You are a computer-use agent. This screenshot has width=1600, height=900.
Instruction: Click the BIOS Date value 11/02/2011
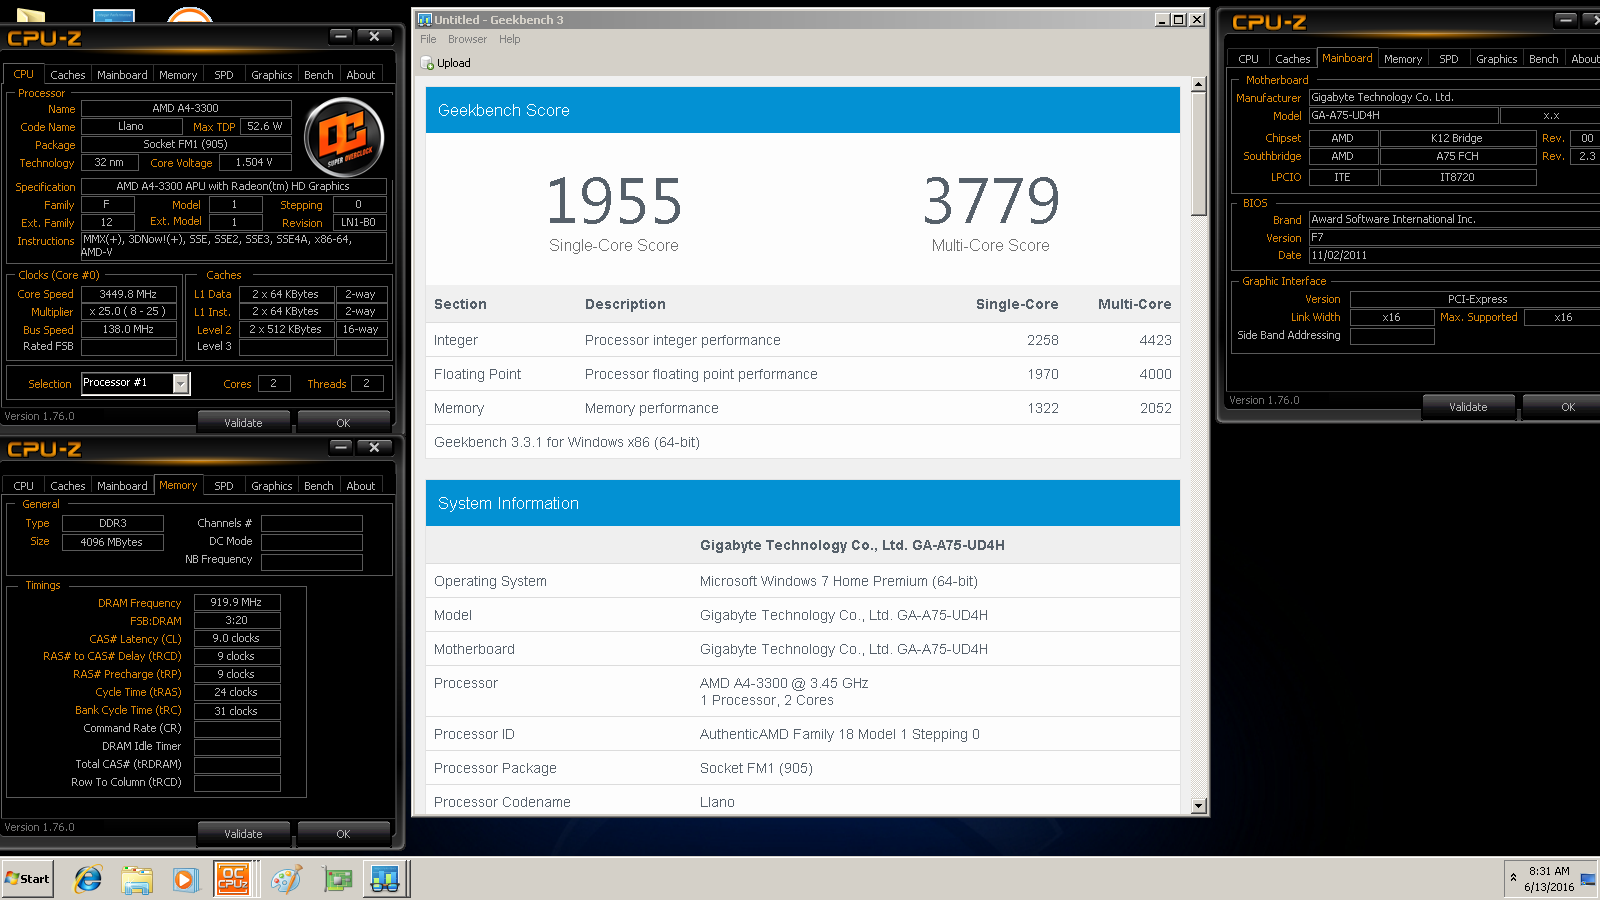pyautogui.click(x=1456, y=255)
